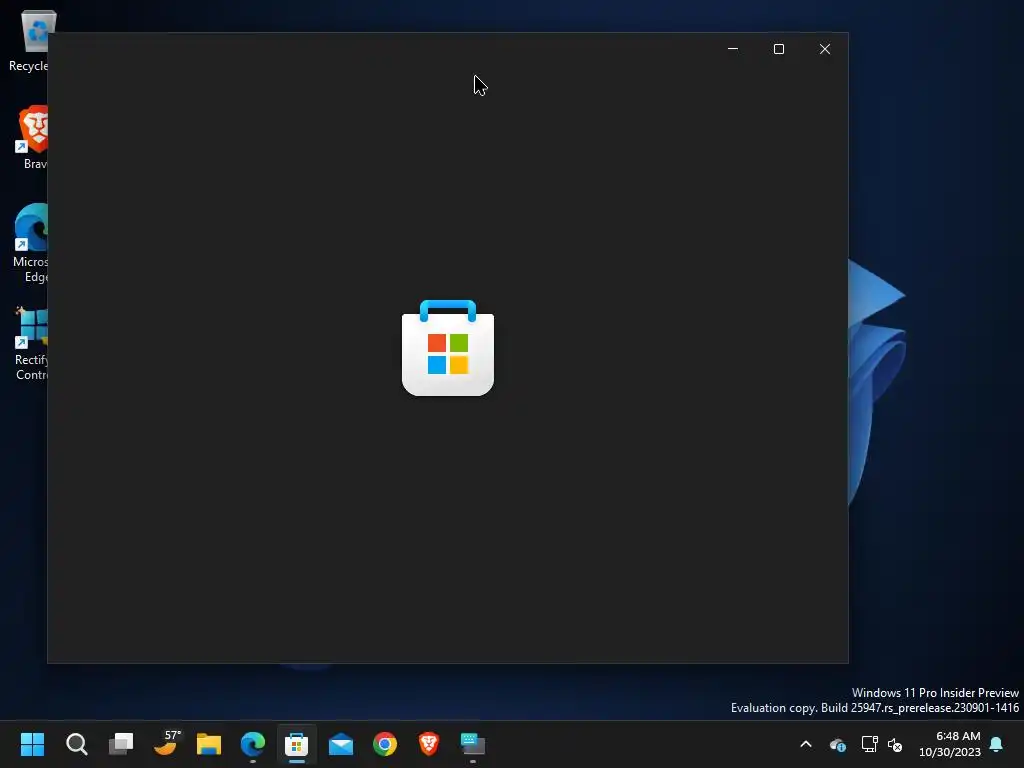
Task: Open the clock showing 6:48 AM
Action: click(950, 744)
